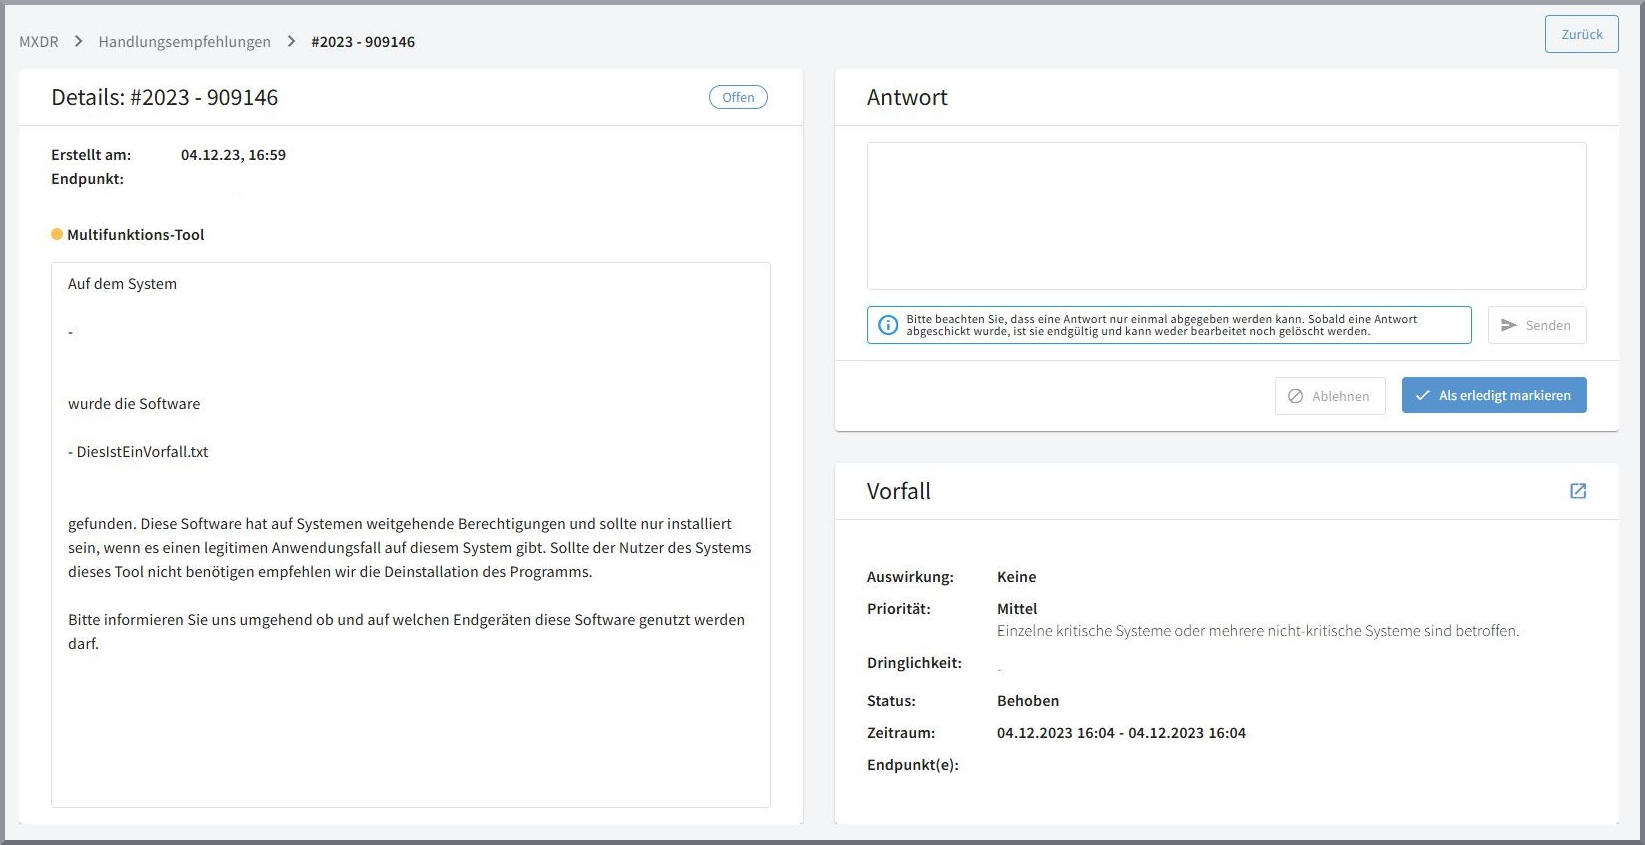
Task: Click the chevron after Handlungsempfehlungen breadcrumb
Action: 291,41
